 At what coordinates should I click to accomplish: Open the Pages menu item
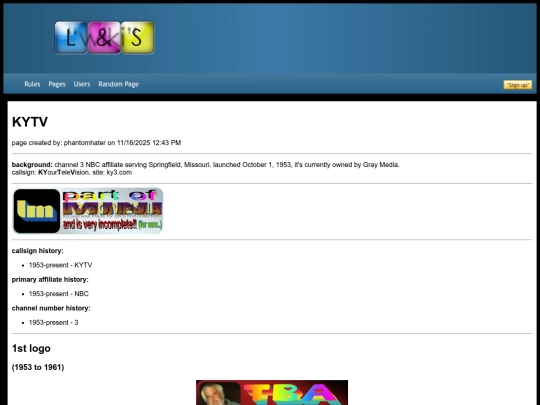[x=57, y=84]
